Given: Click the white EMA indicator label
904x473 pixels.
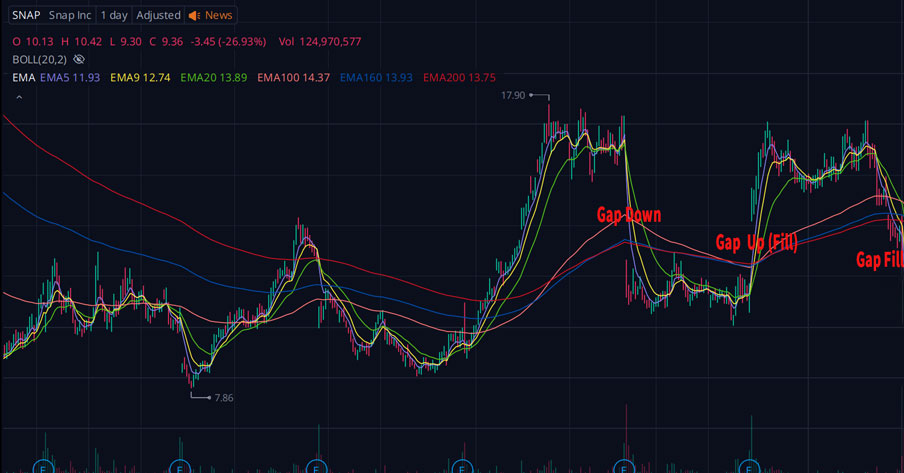Looking at the screenshot, I should click(24, 78).
